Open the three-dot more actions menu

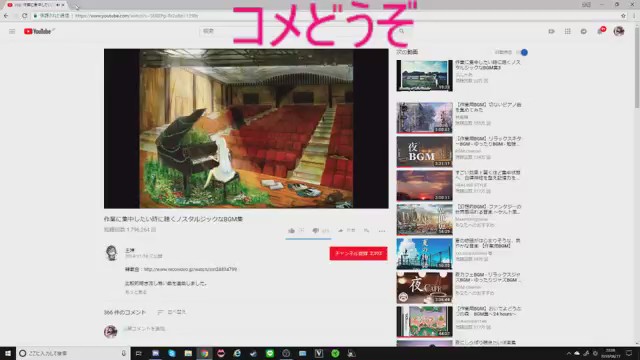382,231
